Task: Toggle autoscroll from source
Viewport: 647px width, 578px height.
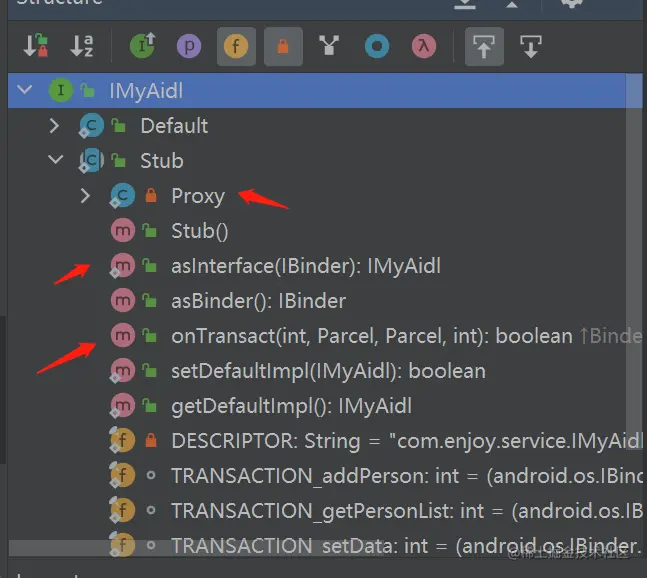Action: coord(531,46)
